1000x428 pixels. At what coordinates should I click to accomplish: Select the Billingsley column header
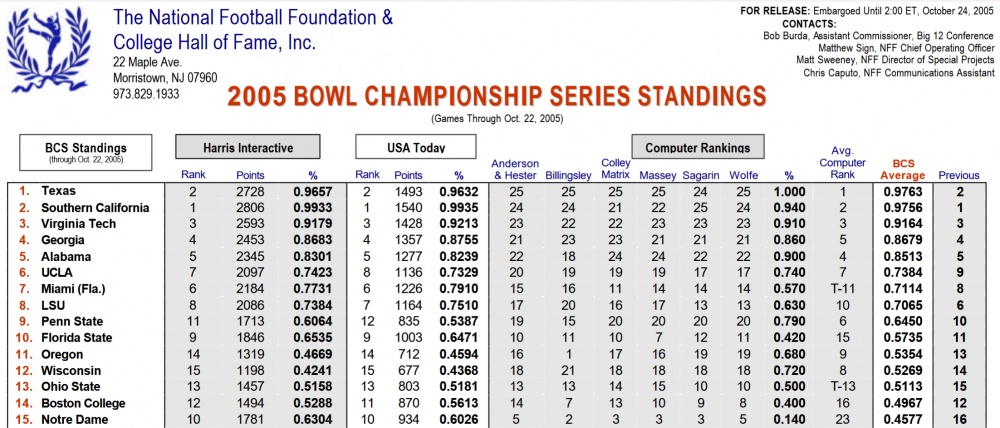[569, 175]
